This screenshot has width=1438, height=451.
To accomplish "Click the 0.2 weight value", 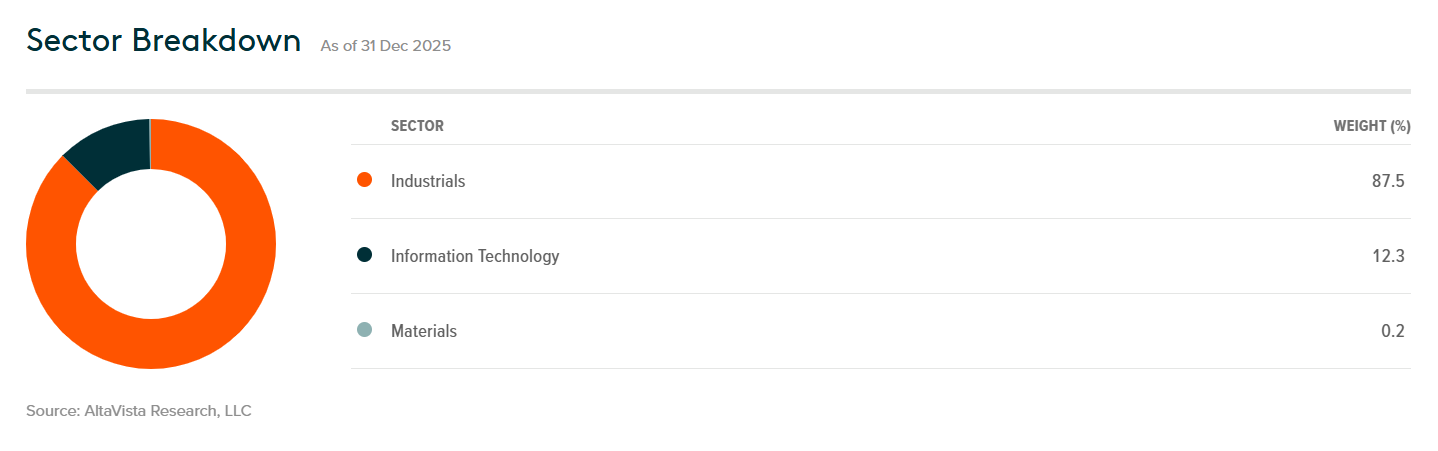I will [1393, 331].
